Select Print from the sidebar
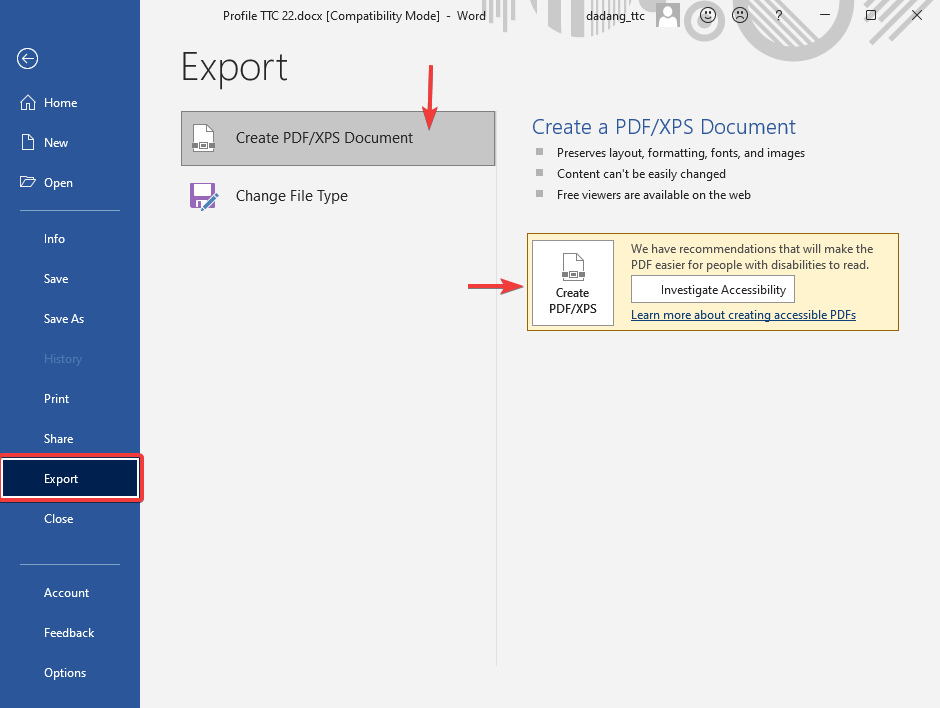The height and width of the screenshot is (708, 940). click(x=56, y=398)
